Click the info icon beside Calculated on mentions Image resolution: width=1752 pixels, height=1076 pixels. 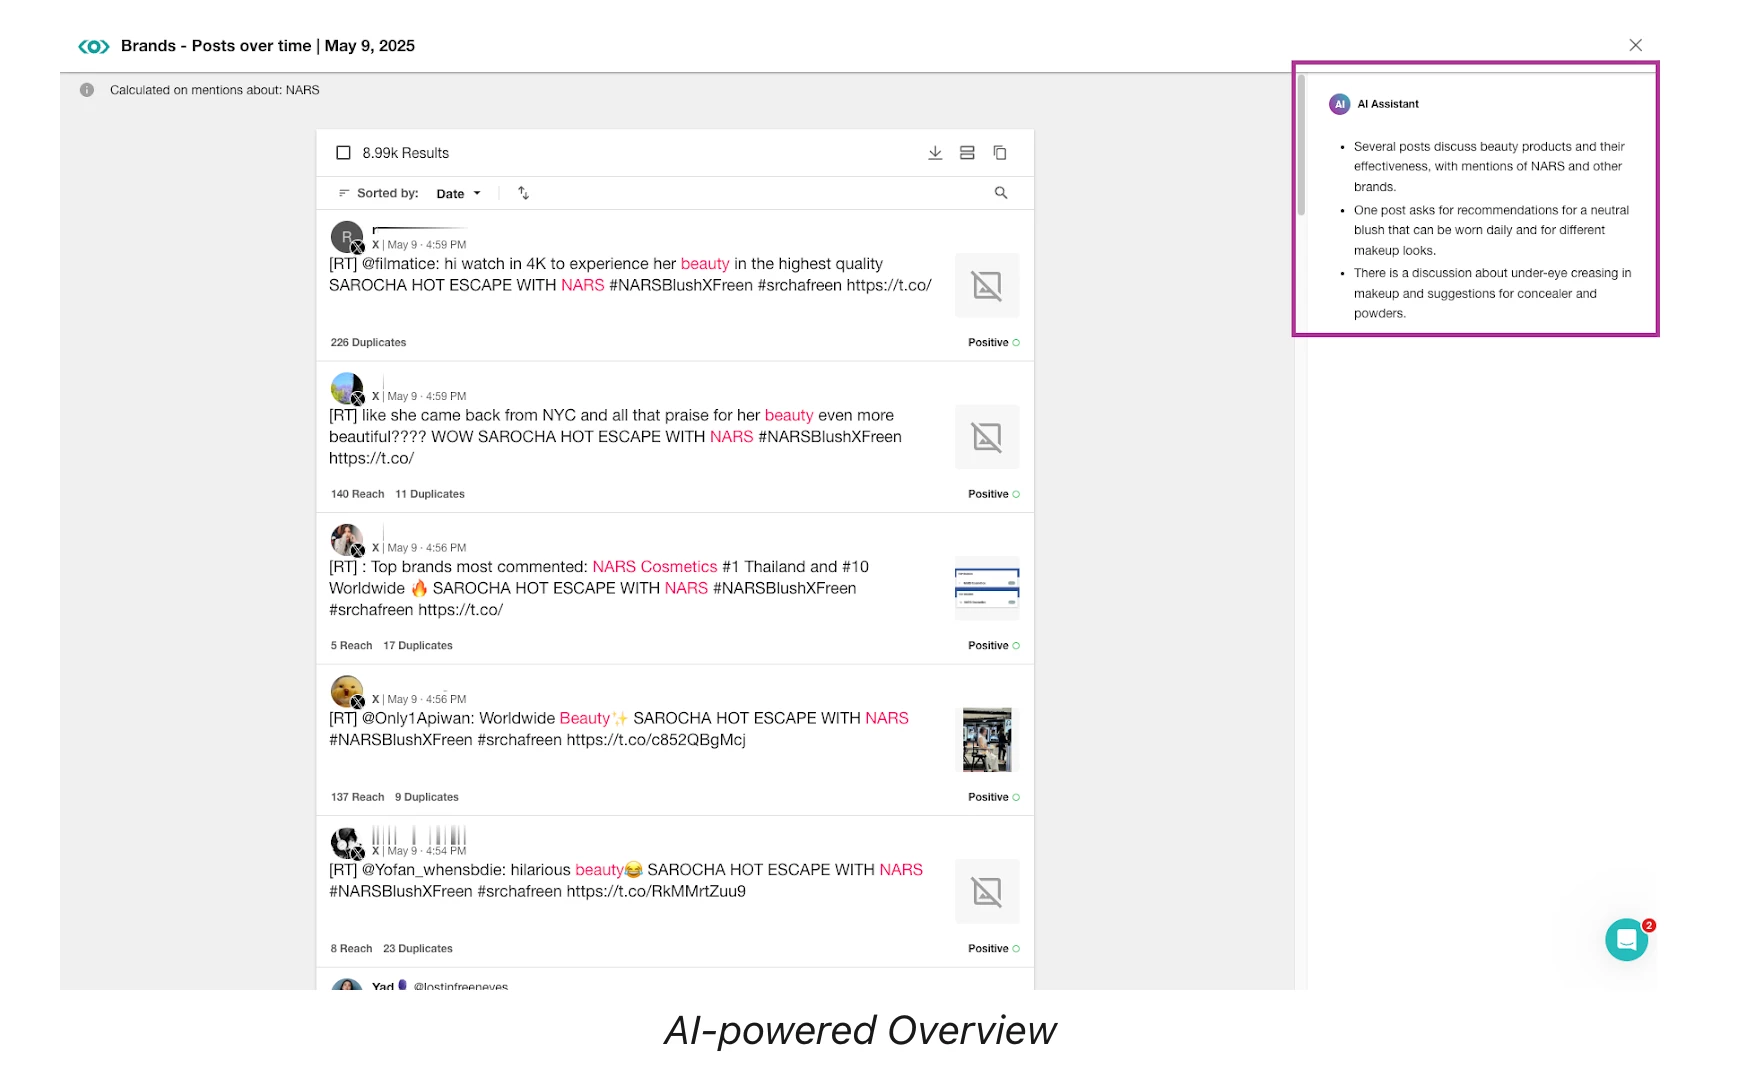pyautogui.click(x=87, y=90)
